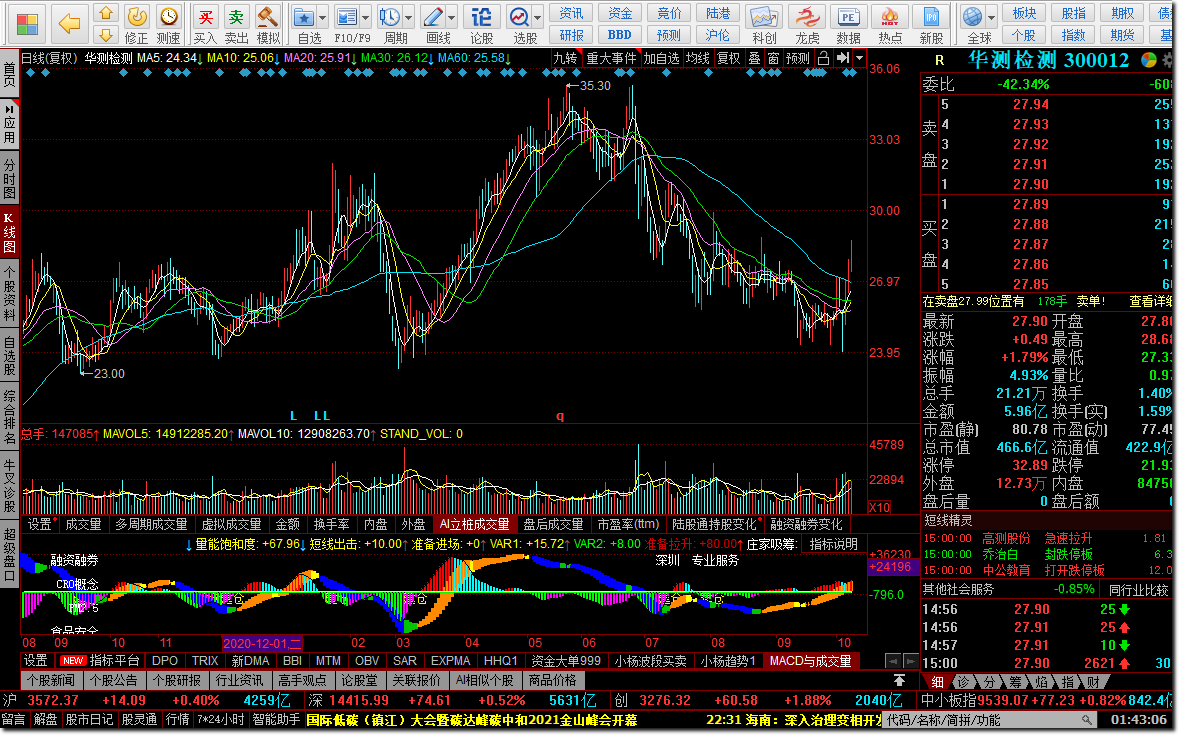The image size is (1181, 736).
Task: Open the 周期 period icon
Action: click(390, 17)
